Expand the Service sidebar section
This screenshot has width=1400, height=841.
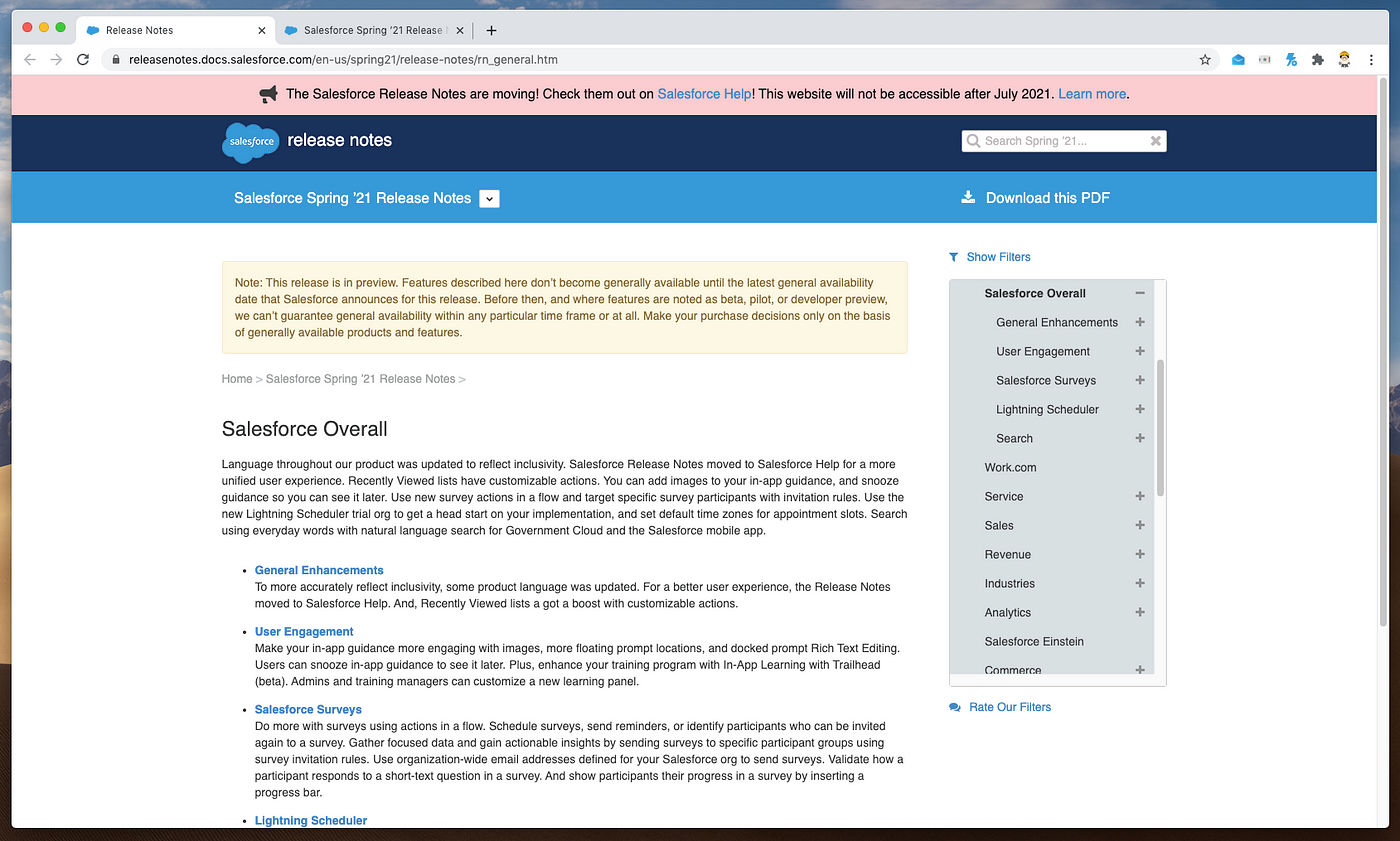1139,496
